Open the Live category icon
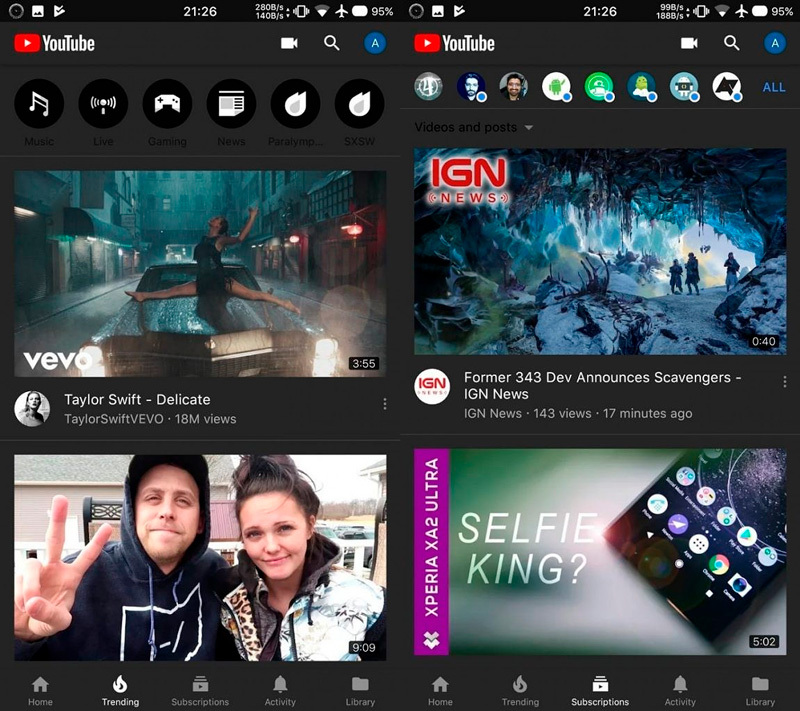The width and height of the screenshot is (800, 711). click(103, 104)
